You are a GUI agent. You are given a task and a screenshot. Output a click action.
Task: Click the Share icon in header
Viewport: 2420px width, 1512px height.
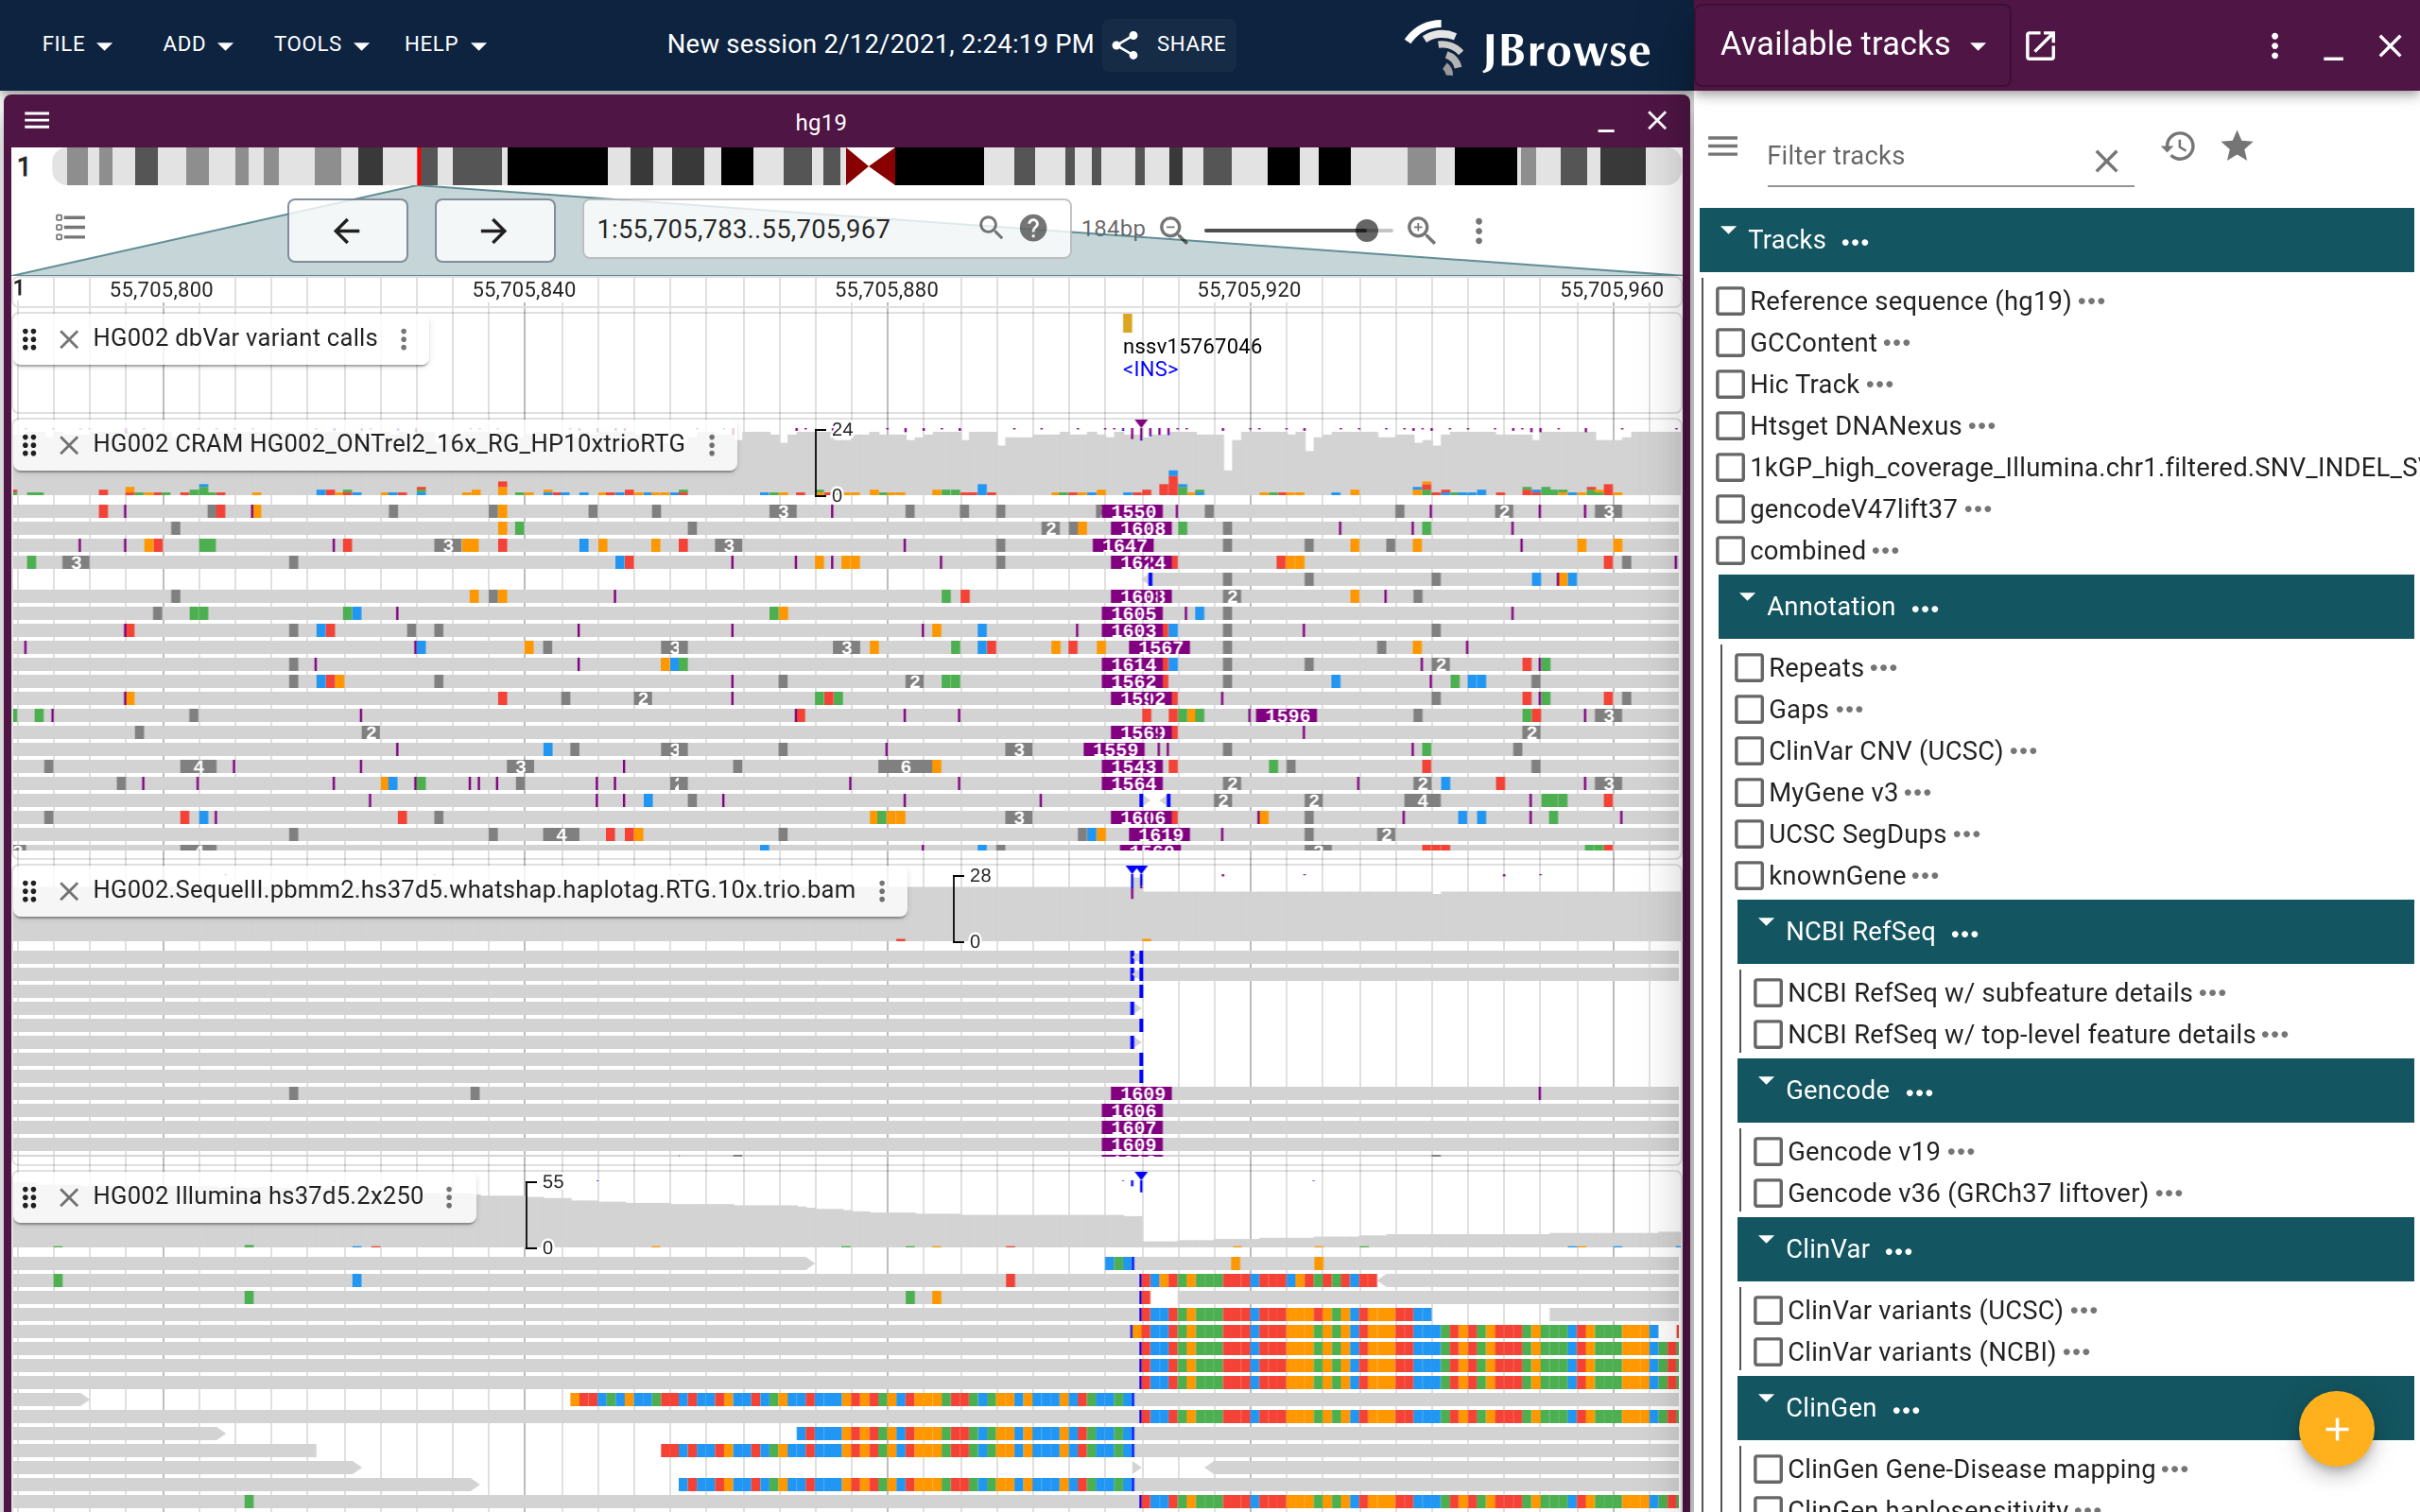pos(1125,44)
